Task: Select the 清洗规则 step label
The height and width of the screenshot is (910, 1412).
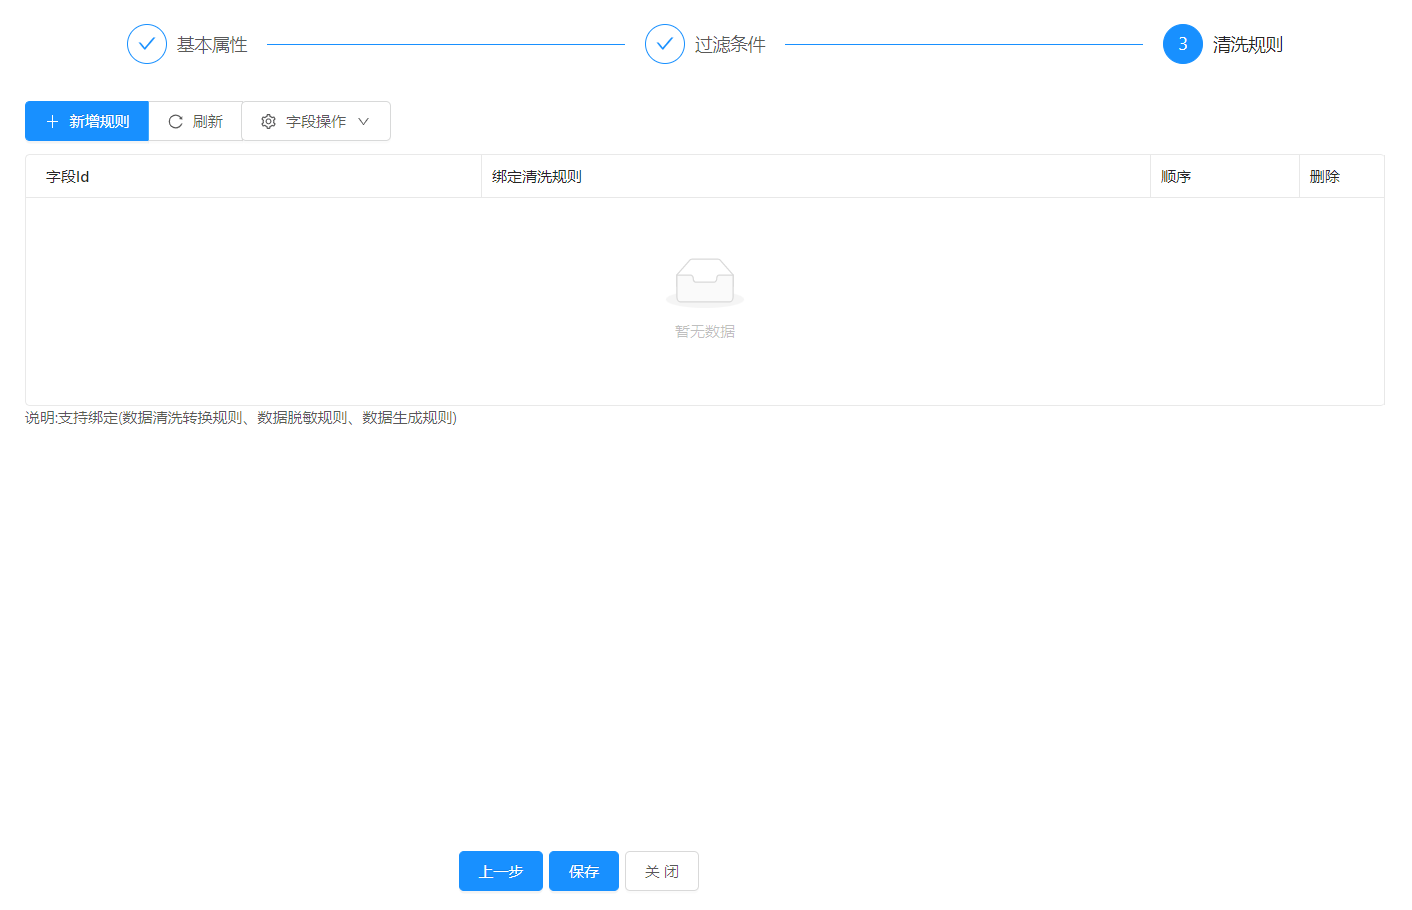Action: pyautogui.click(x=1247, y=45)
